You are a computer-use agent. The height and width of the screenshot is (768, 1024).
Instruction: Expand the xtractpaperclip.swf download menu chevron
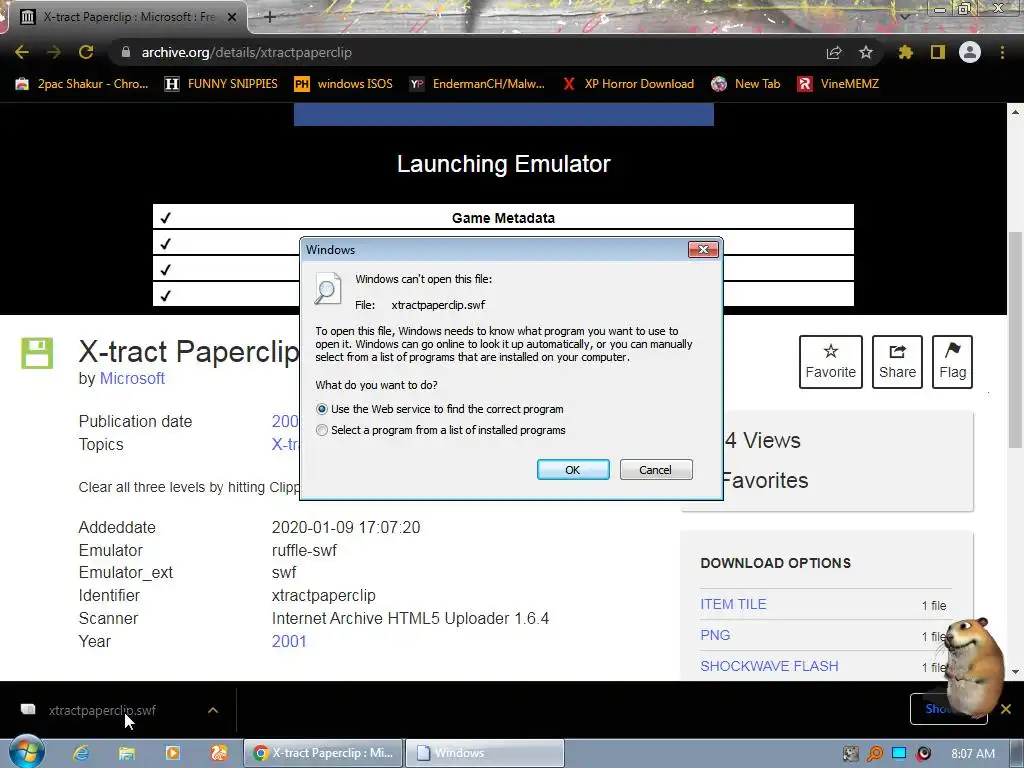pyautogui.click(x=213, y=710)
